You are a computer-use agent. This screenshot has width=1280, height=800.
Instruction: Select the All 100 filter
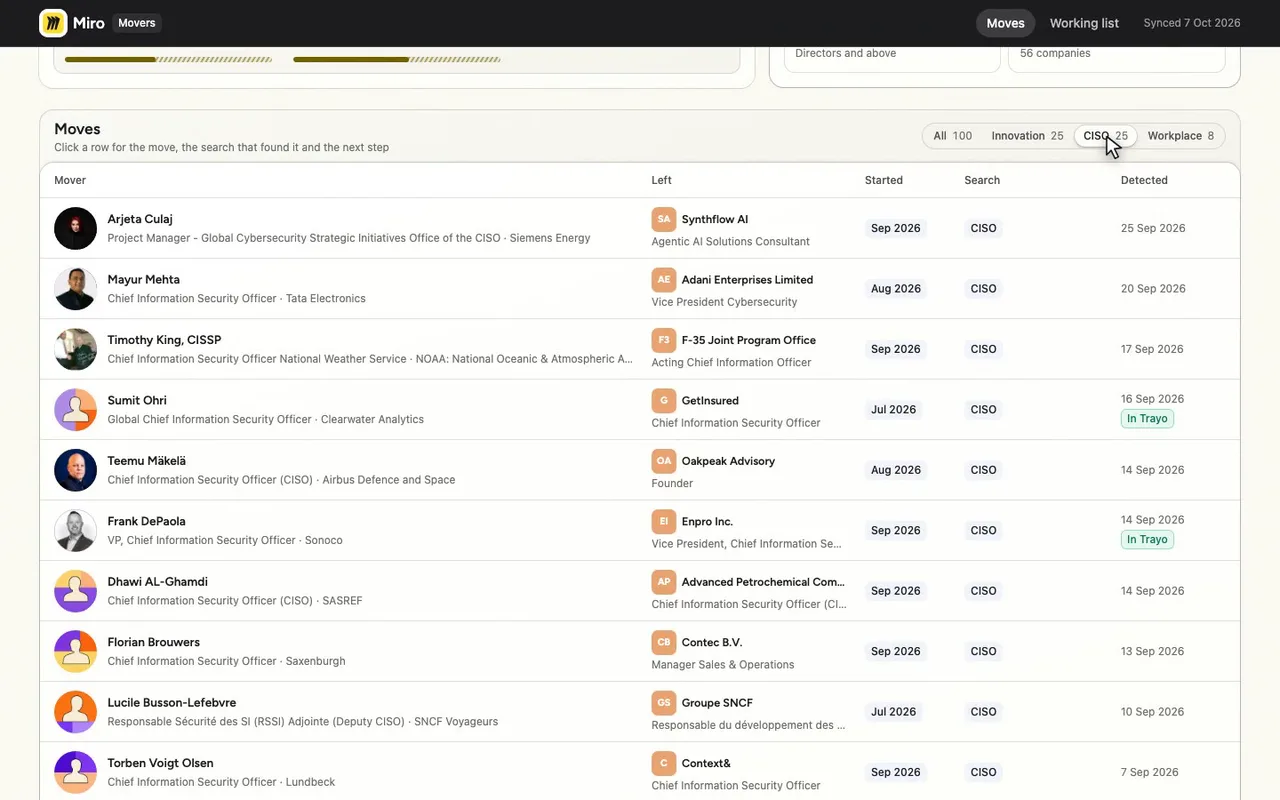pyautogui.click(x=952, y=136)
